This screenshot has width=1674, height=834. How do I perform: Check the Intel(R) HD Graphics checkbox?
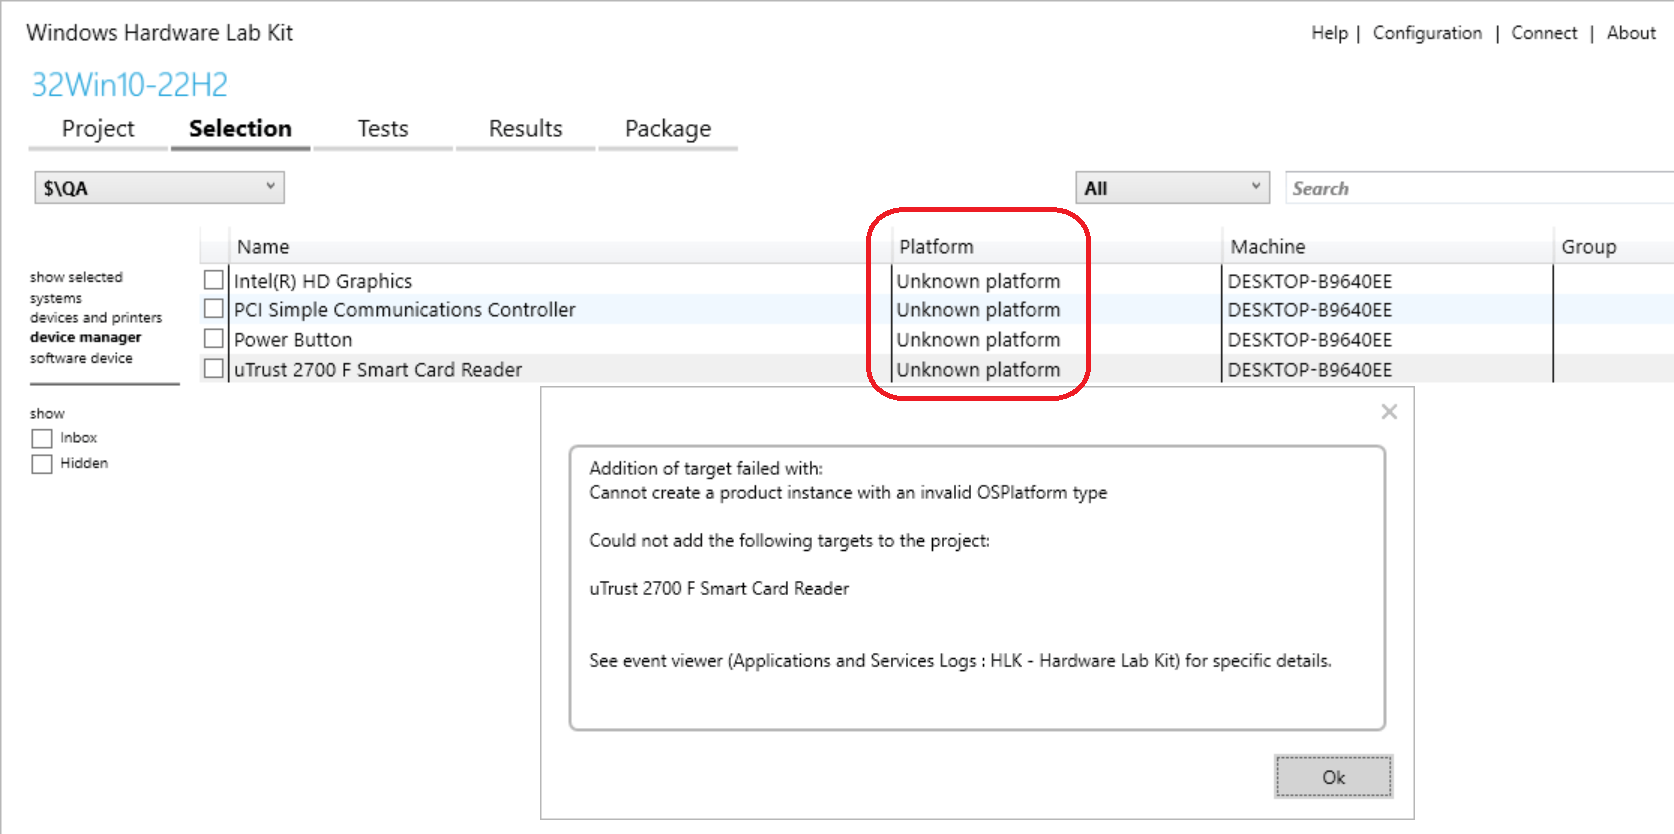pos(214,280)
